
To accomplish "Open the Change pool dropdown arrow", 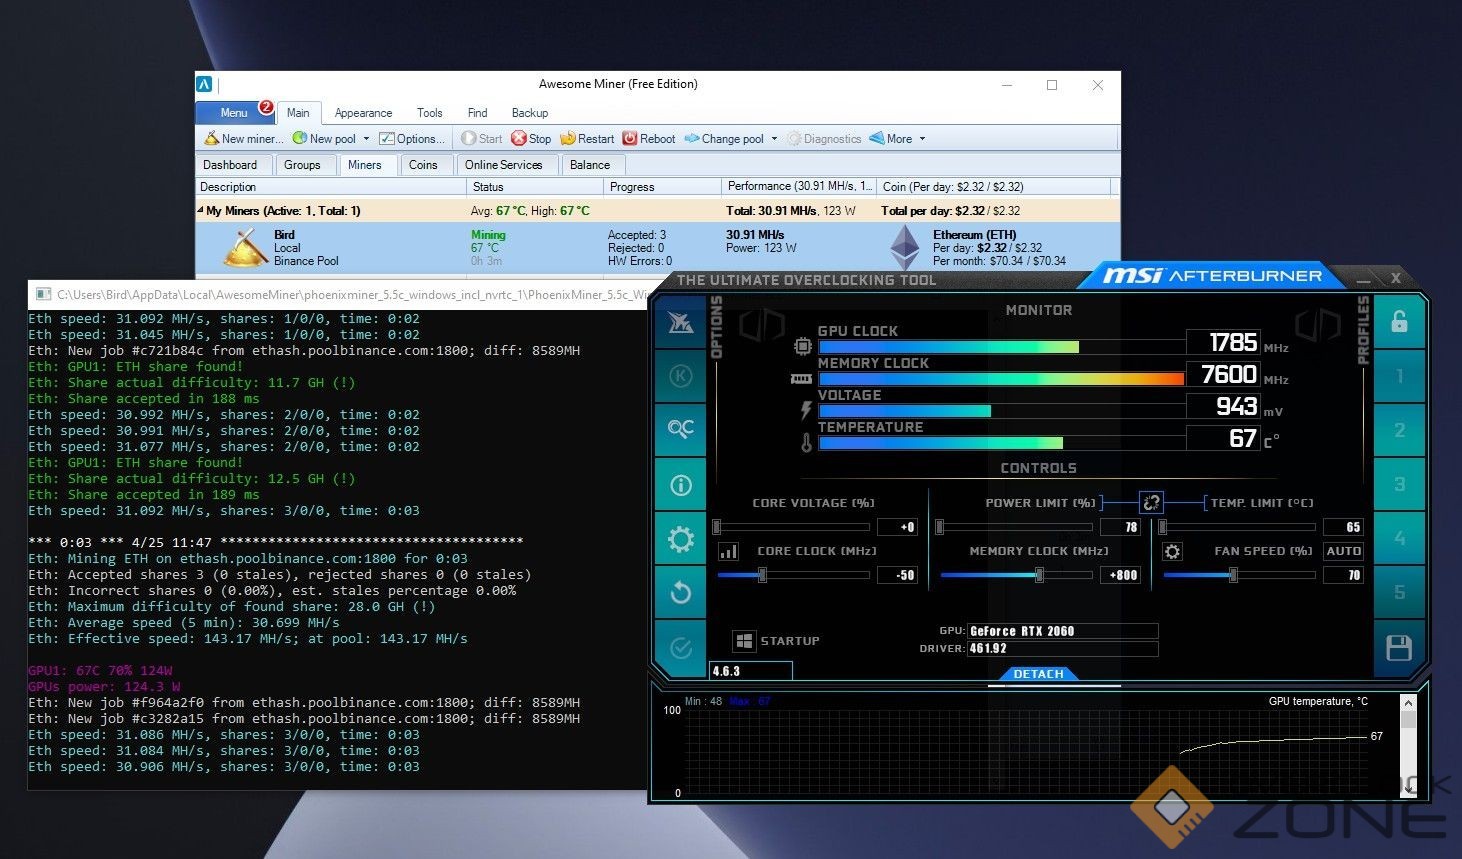I will tap(774, 139).
